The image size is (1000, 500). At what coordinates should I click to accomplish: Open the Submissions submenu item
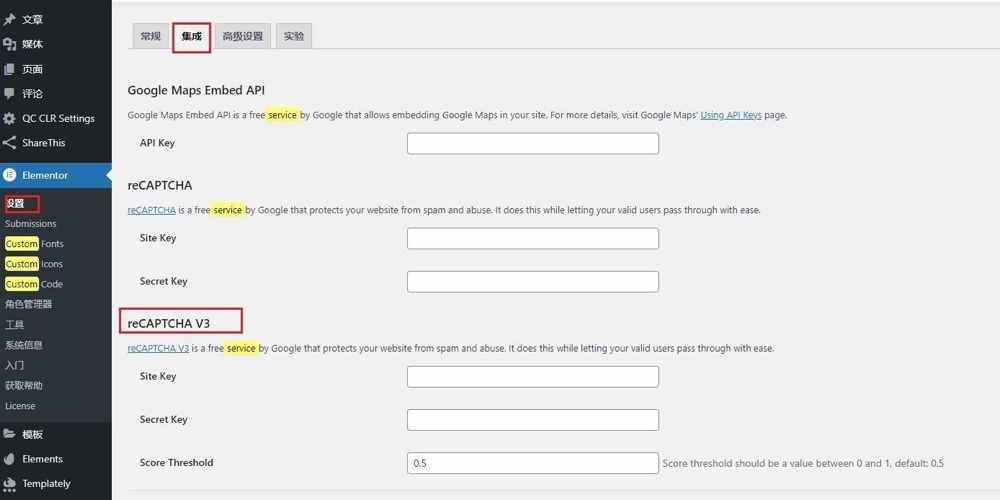31,224
